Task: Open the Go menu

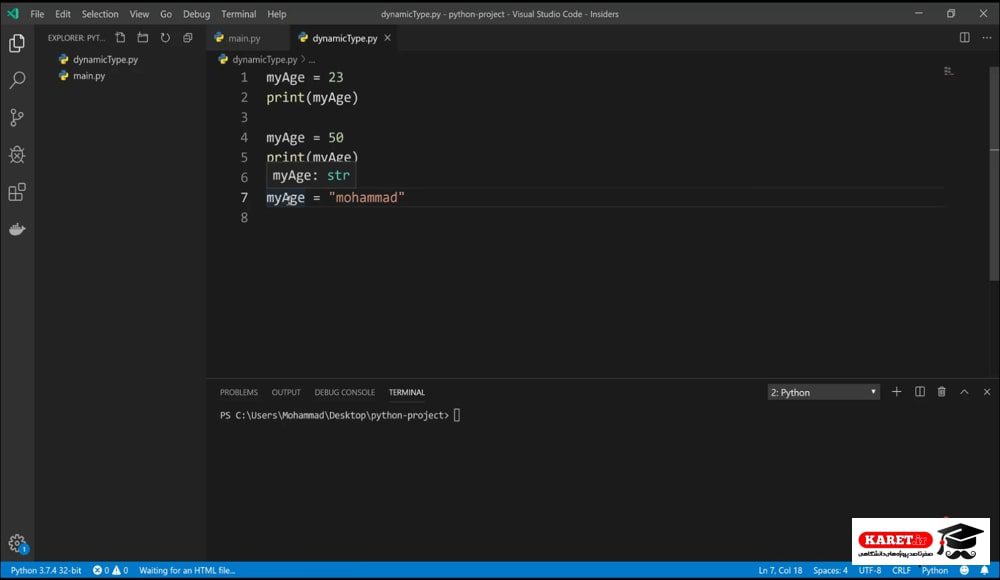Action: coord(166,14)
